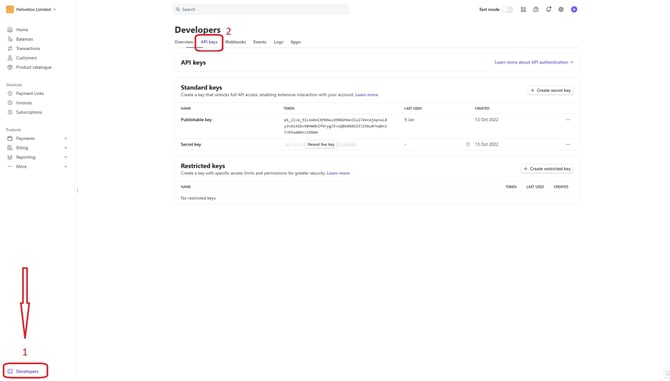
Task: Open the Secret key overflow menu
Action: pyautogui.click(x=568, y=144)
